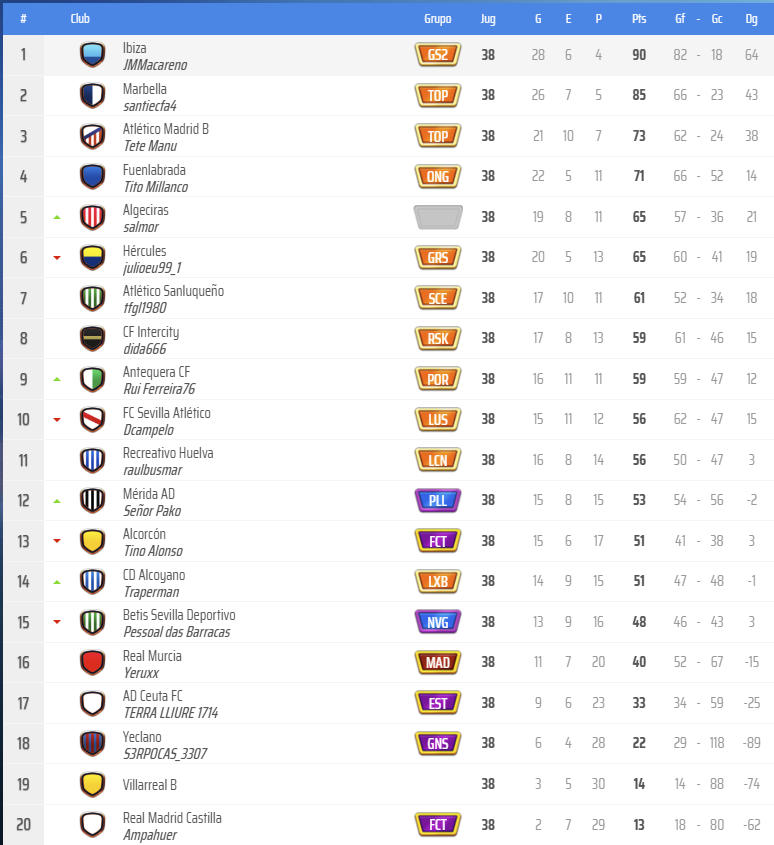Screen dimensions: 774x845
Task: Click the Real Madrid Castilla crest icon
Action: [92, 825]
